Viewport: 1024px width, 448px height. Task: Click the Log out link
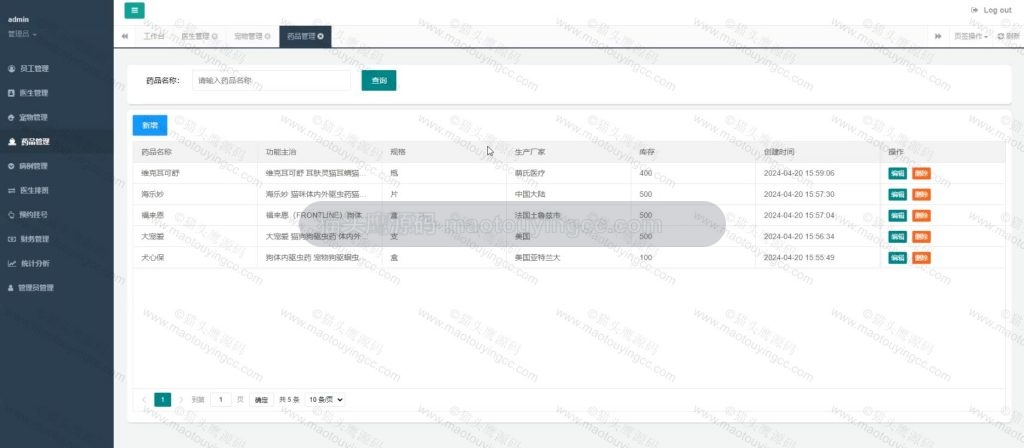pyautogui.click(x=997, y=10)
